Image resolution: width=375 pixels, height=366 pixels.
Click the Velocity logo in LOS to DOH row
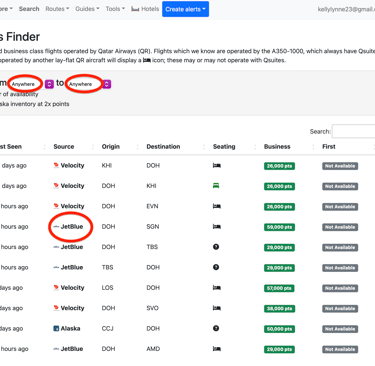(x=56, y=288)
